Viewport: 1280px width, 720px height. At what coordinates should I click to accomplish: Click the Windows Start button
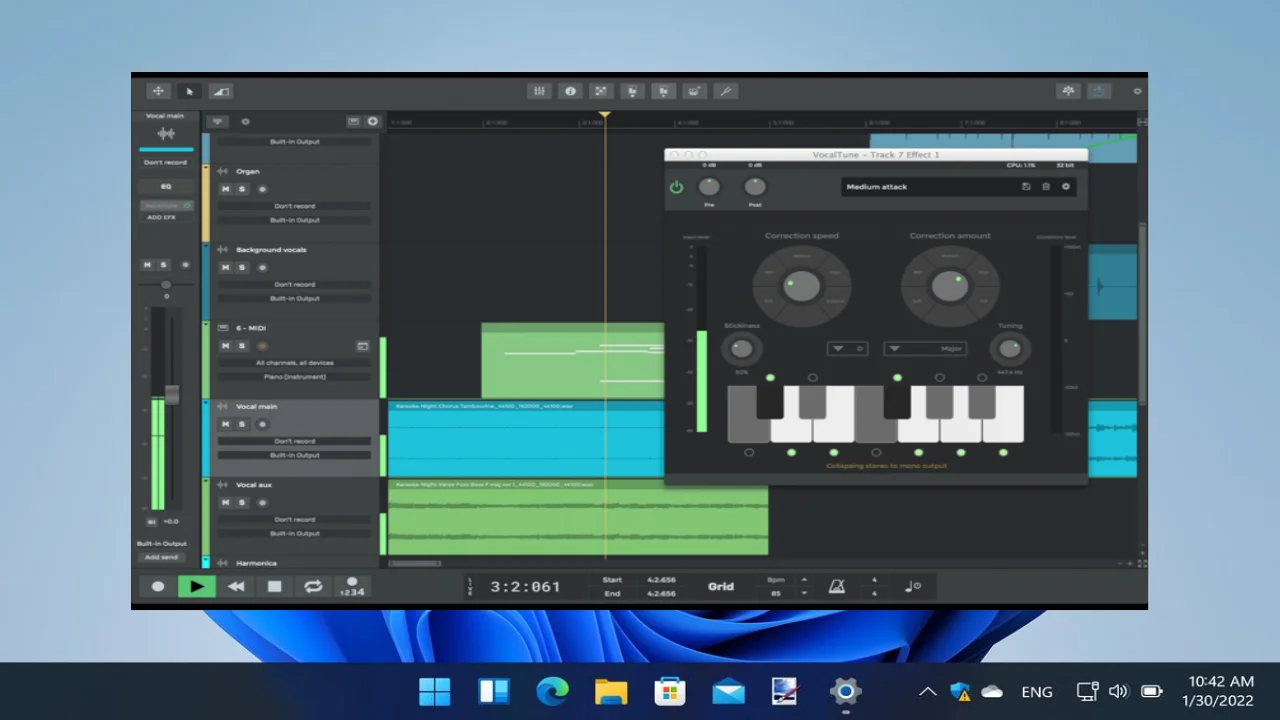435,691
